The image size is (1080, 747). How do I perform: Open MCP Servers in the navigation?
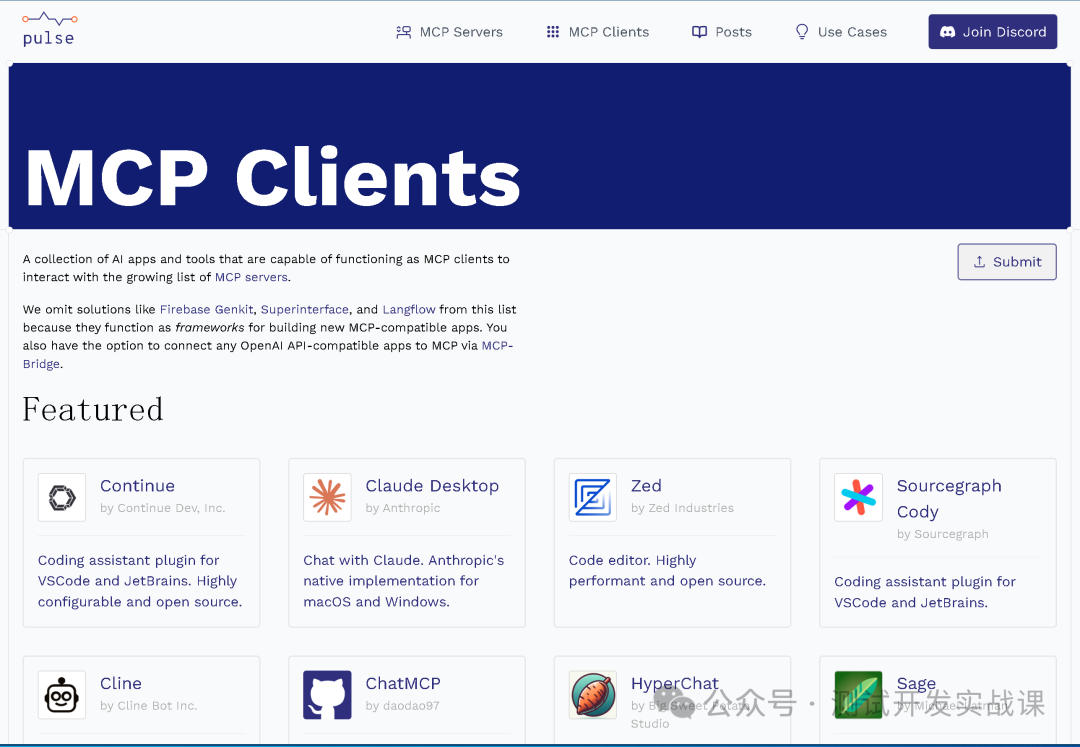tap(450, 32)
